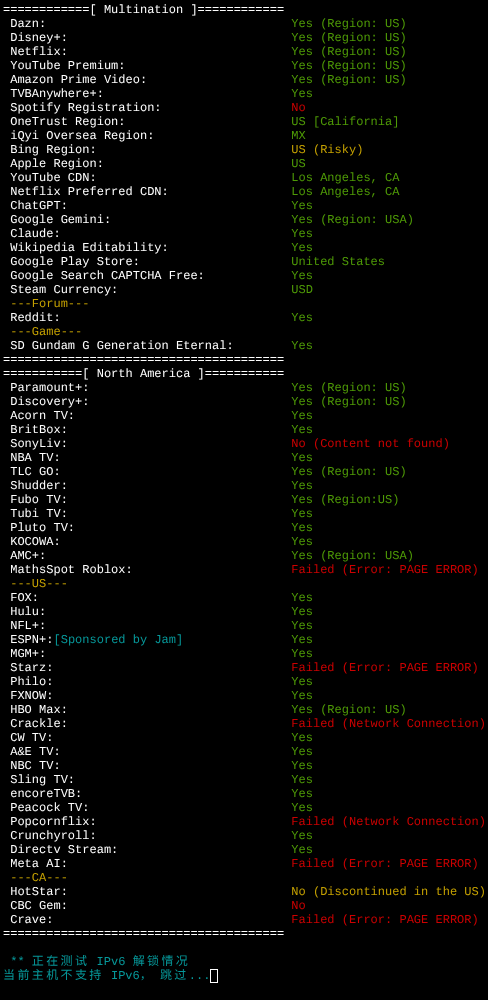The image size is (488, 1000).
Task: Select the Netflix result line
Action: point(208,52)
